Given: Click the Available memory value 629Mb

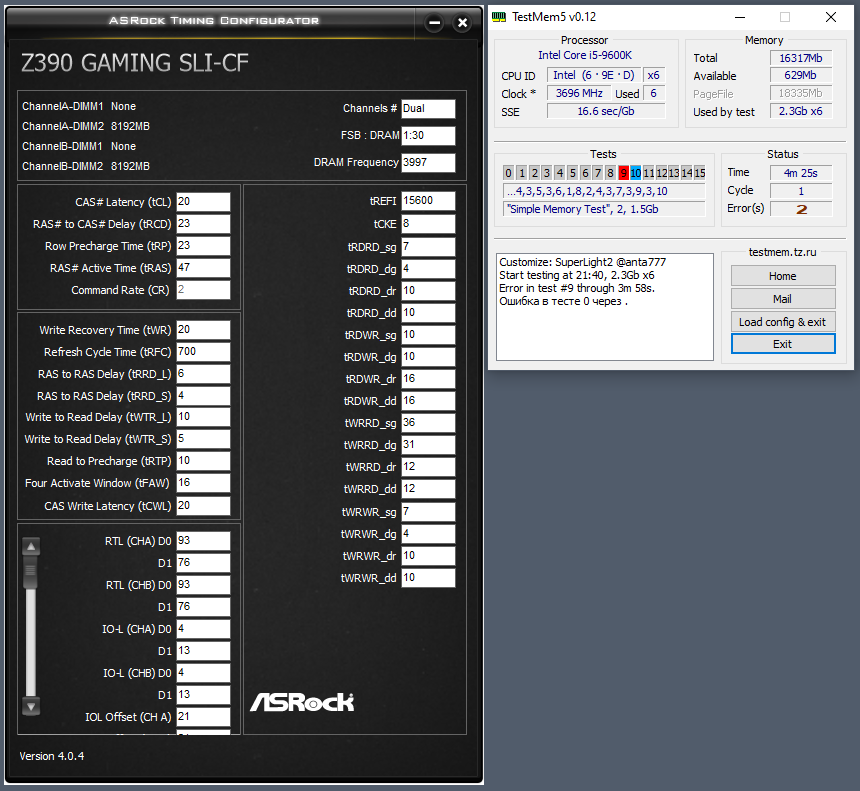Looking at the screenshot, I should coord(801,76).
